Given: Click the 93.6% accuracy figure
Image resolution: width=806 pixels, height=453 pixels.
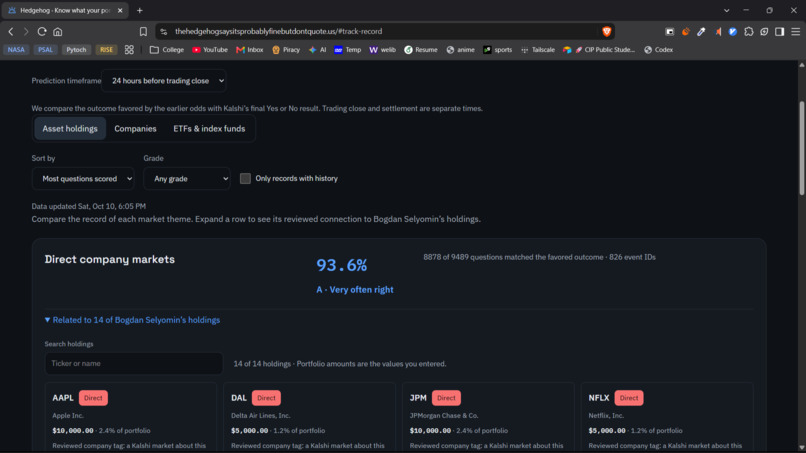Looking at the screenshot, I should 342,265.
